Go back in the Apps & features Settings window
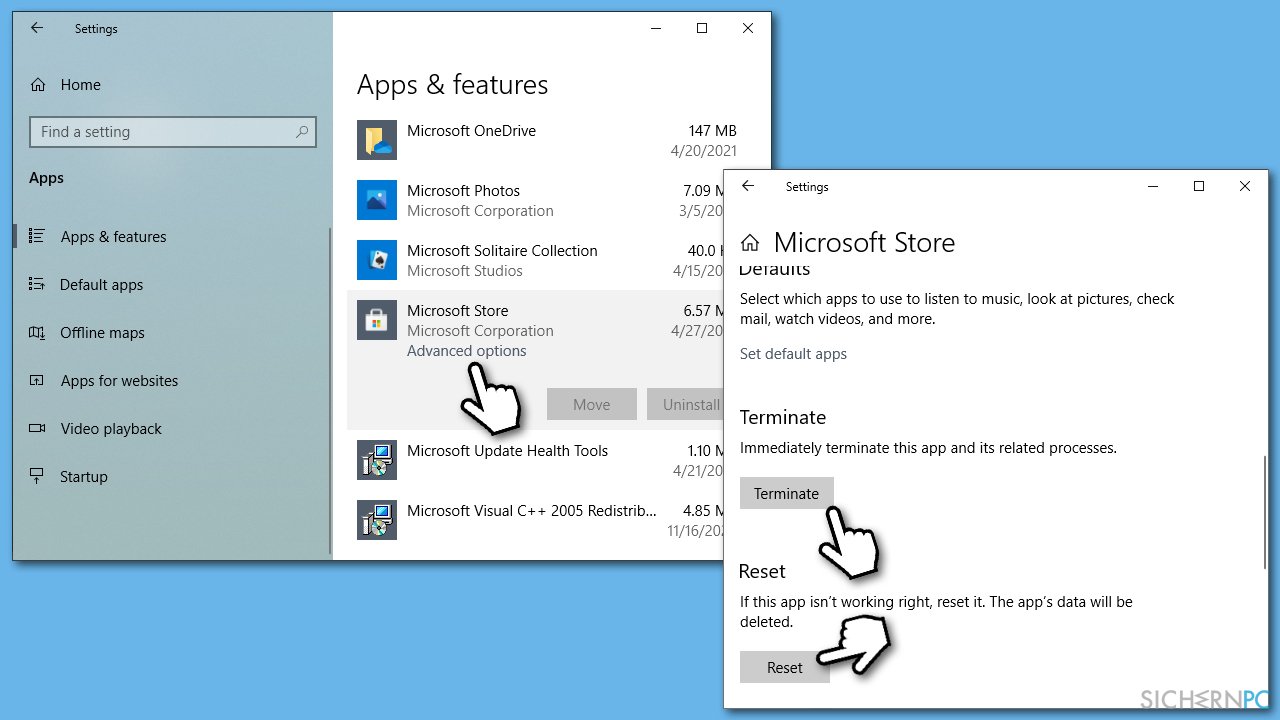Screen dimensions: 1280x720 coord(37,28)
